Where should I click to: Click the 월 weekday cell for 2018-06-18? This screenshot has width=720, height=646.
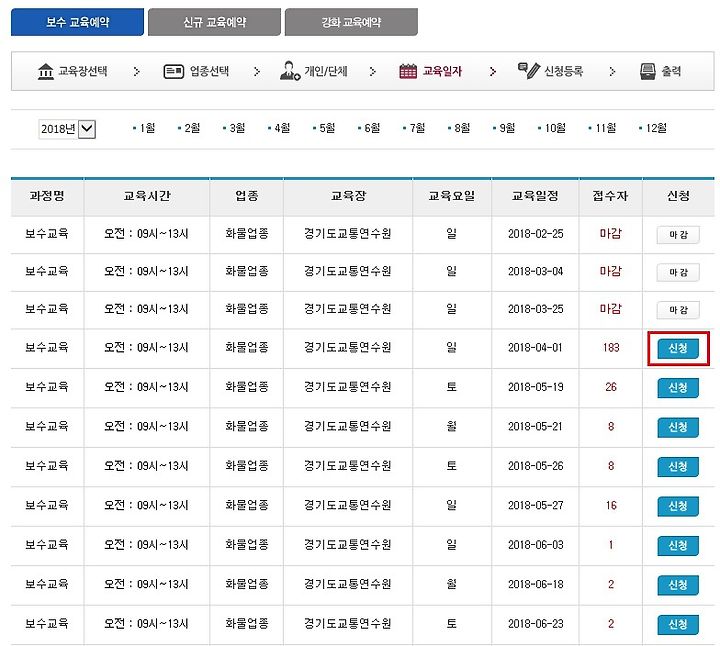point(452,585)
